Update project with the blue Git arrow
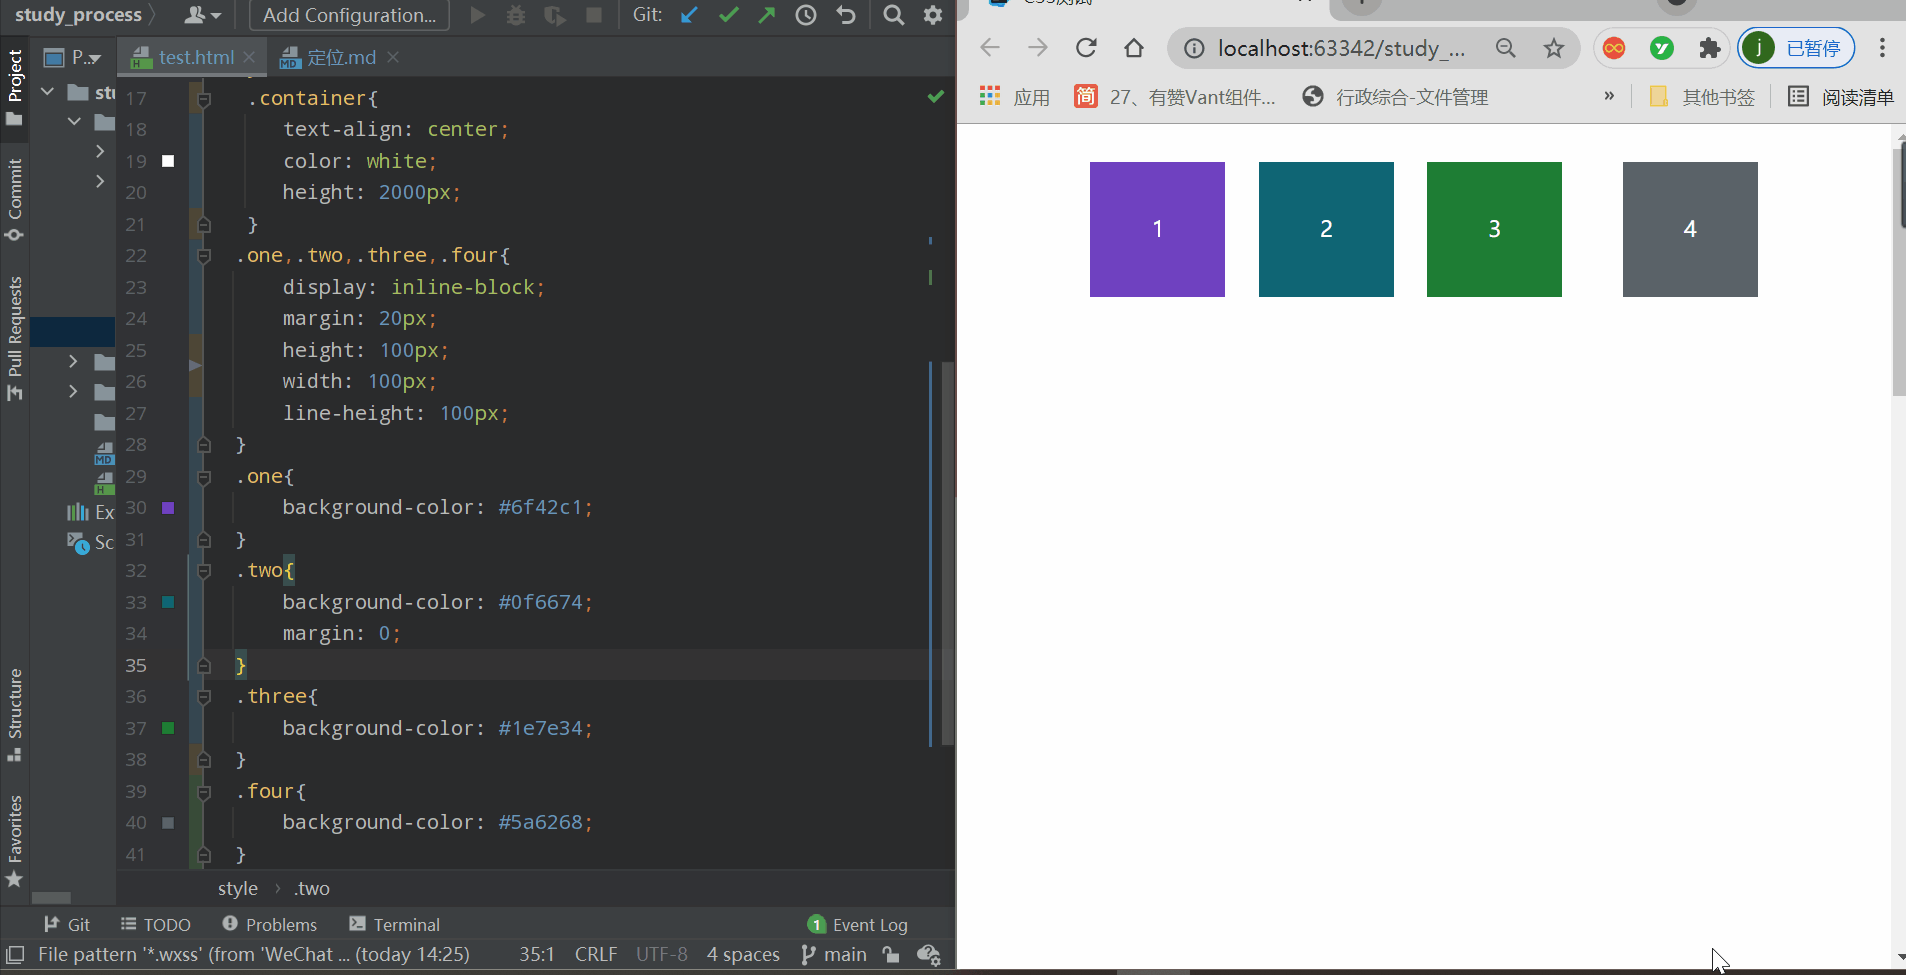The height and width of the screenshot is (975, 1906). pos(689,15)
